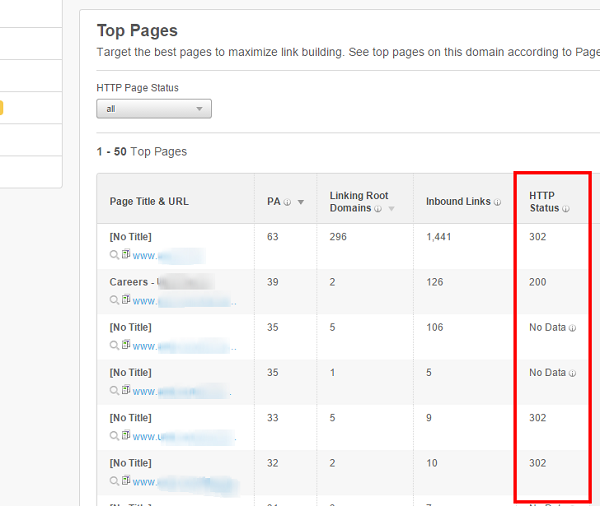Click the inbound links value 106
The width and height of the screenshot is (600, 506).
tap(434, 327)
